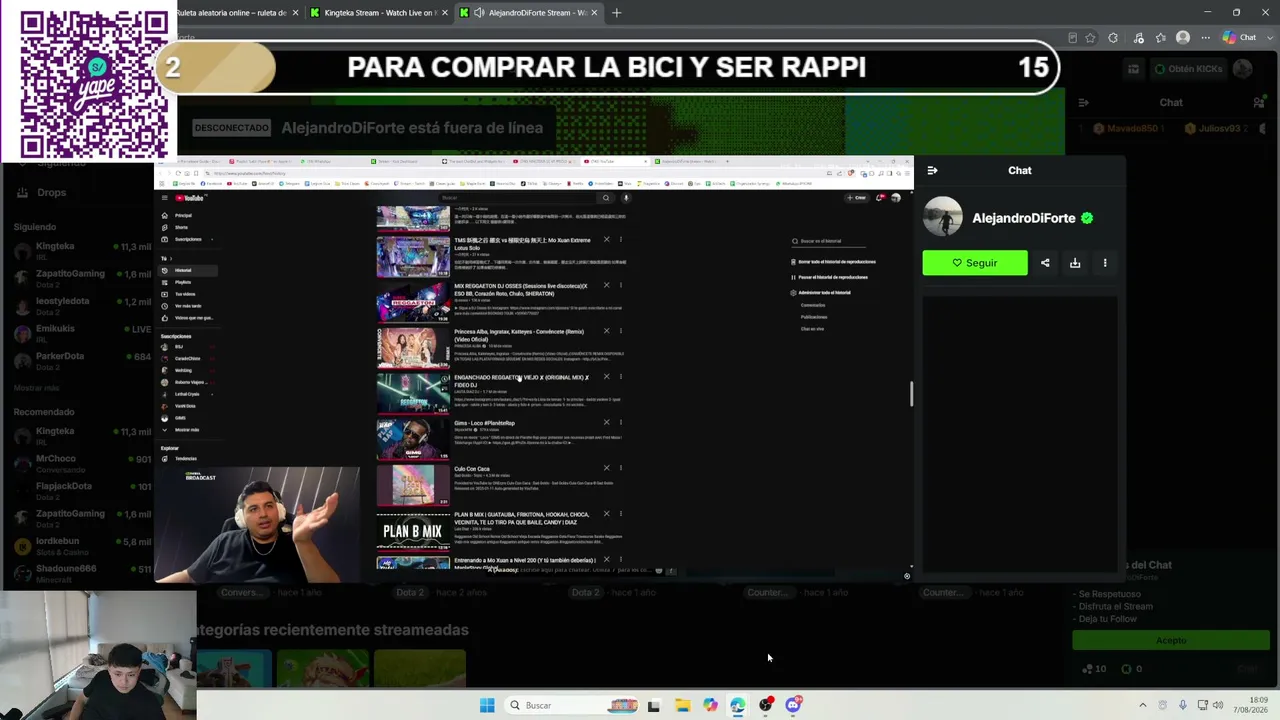This screenshot has height=720, width=1280.
Task: Remove Culo Con Caca from history
Action: click(x=606, y=468)
